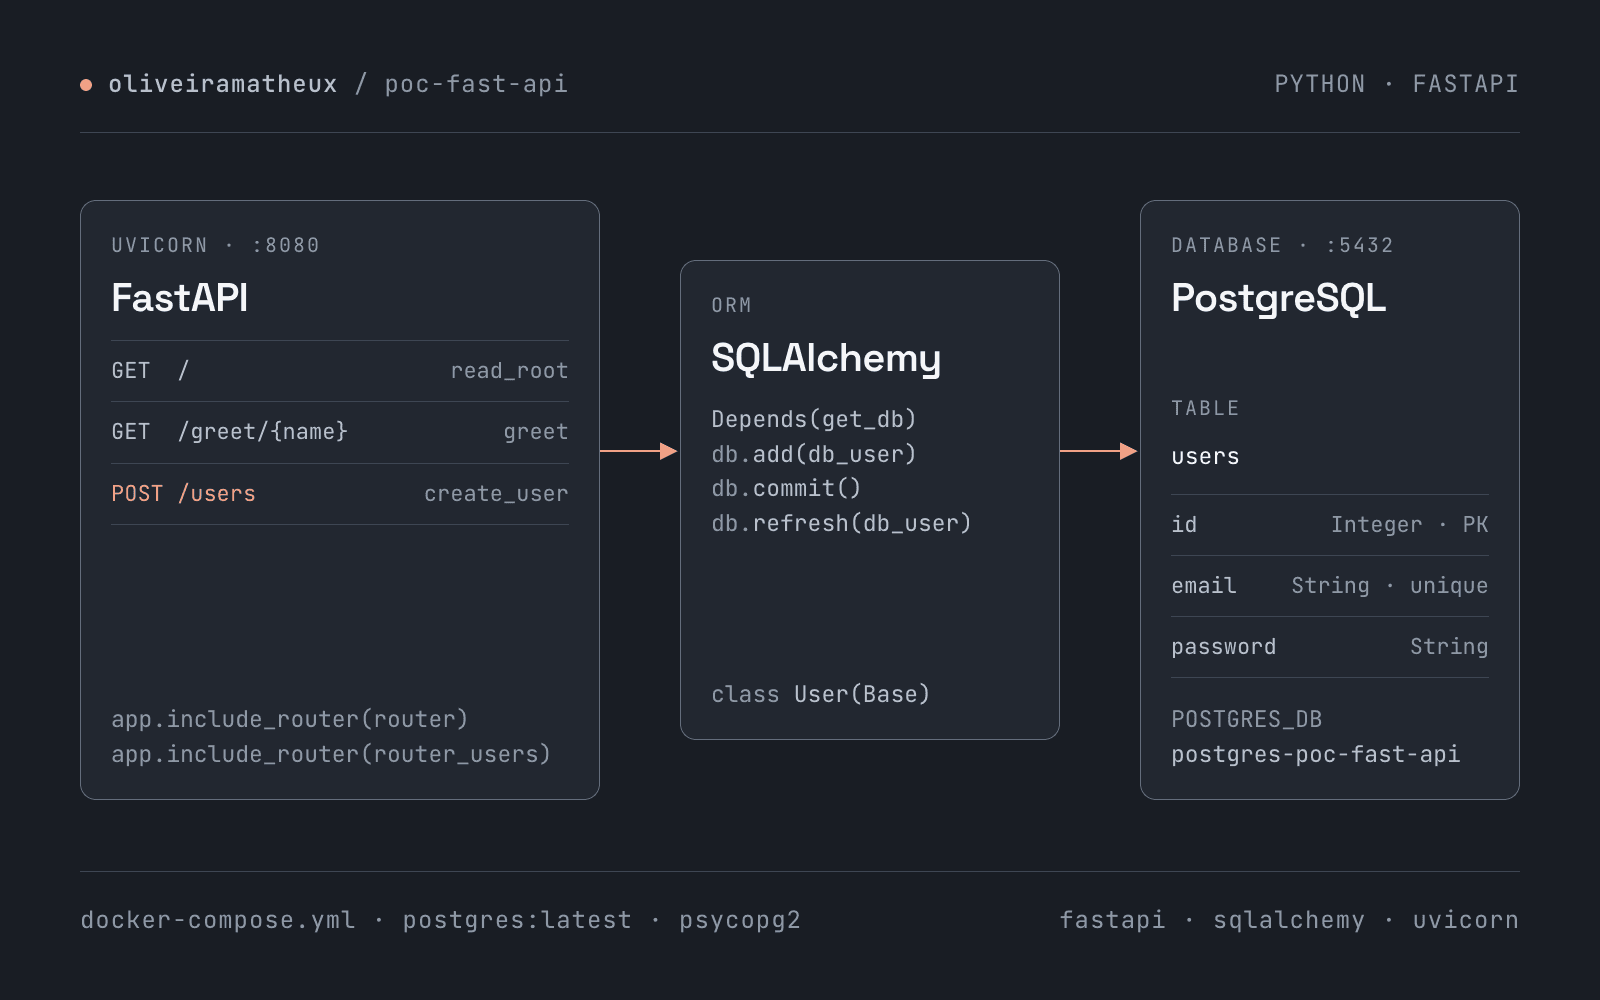Click fastapi in the footer
1600x1000 pixels.
pos(1112,920)
